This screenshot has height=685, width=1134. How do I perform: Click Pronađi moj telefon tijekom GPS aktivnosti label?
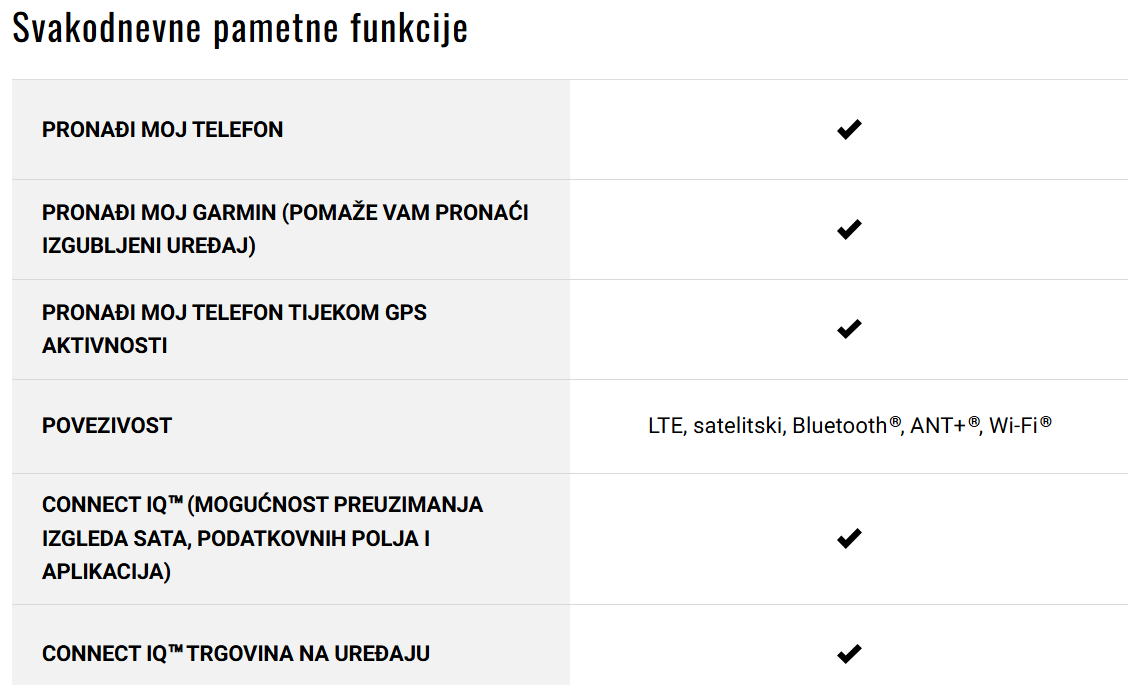click(x=234, y=329)
